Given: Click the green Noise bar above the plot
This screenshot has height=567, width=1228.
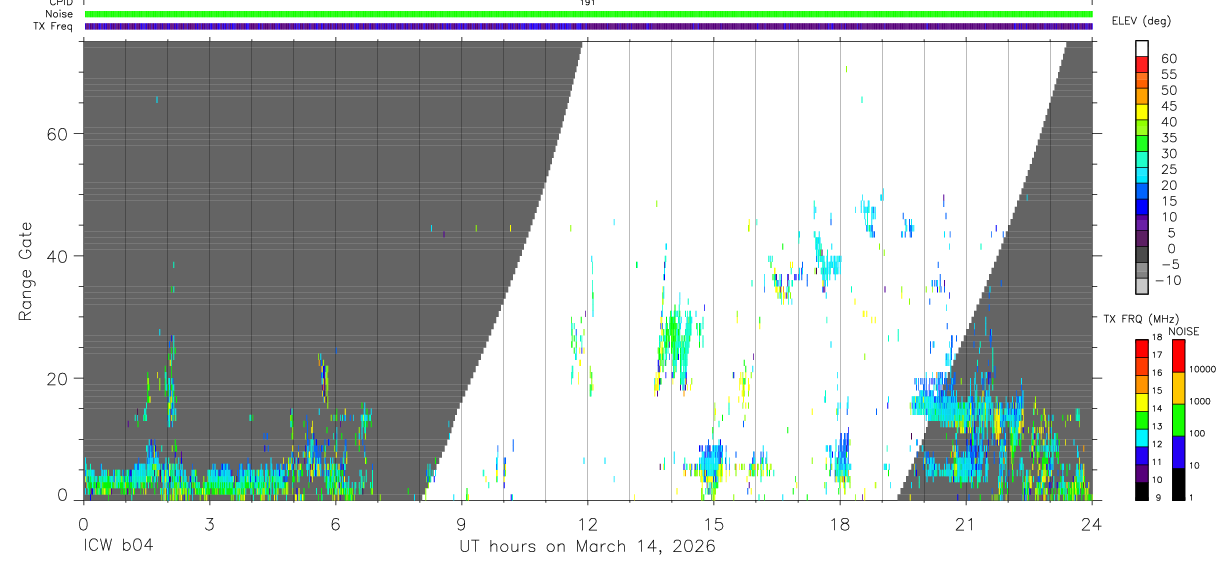Looking at the screenshot, I should tap(588, 15).
